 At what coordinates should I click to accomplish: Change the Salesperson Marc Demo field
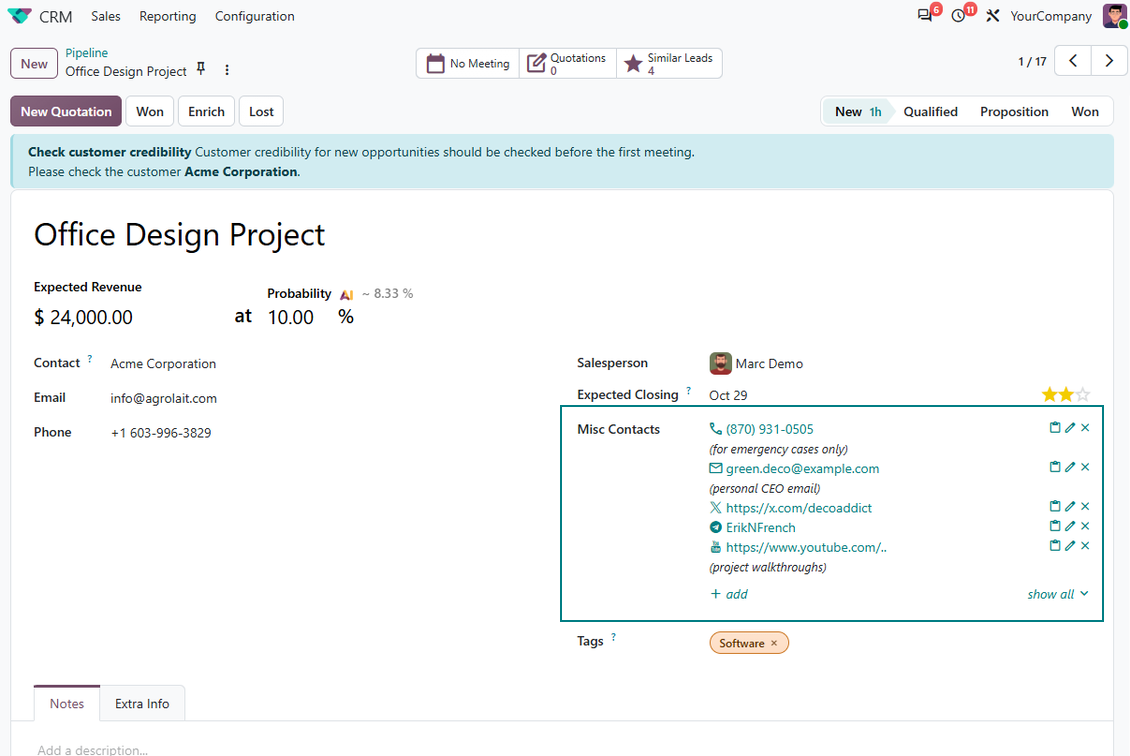tap(769, 364)
